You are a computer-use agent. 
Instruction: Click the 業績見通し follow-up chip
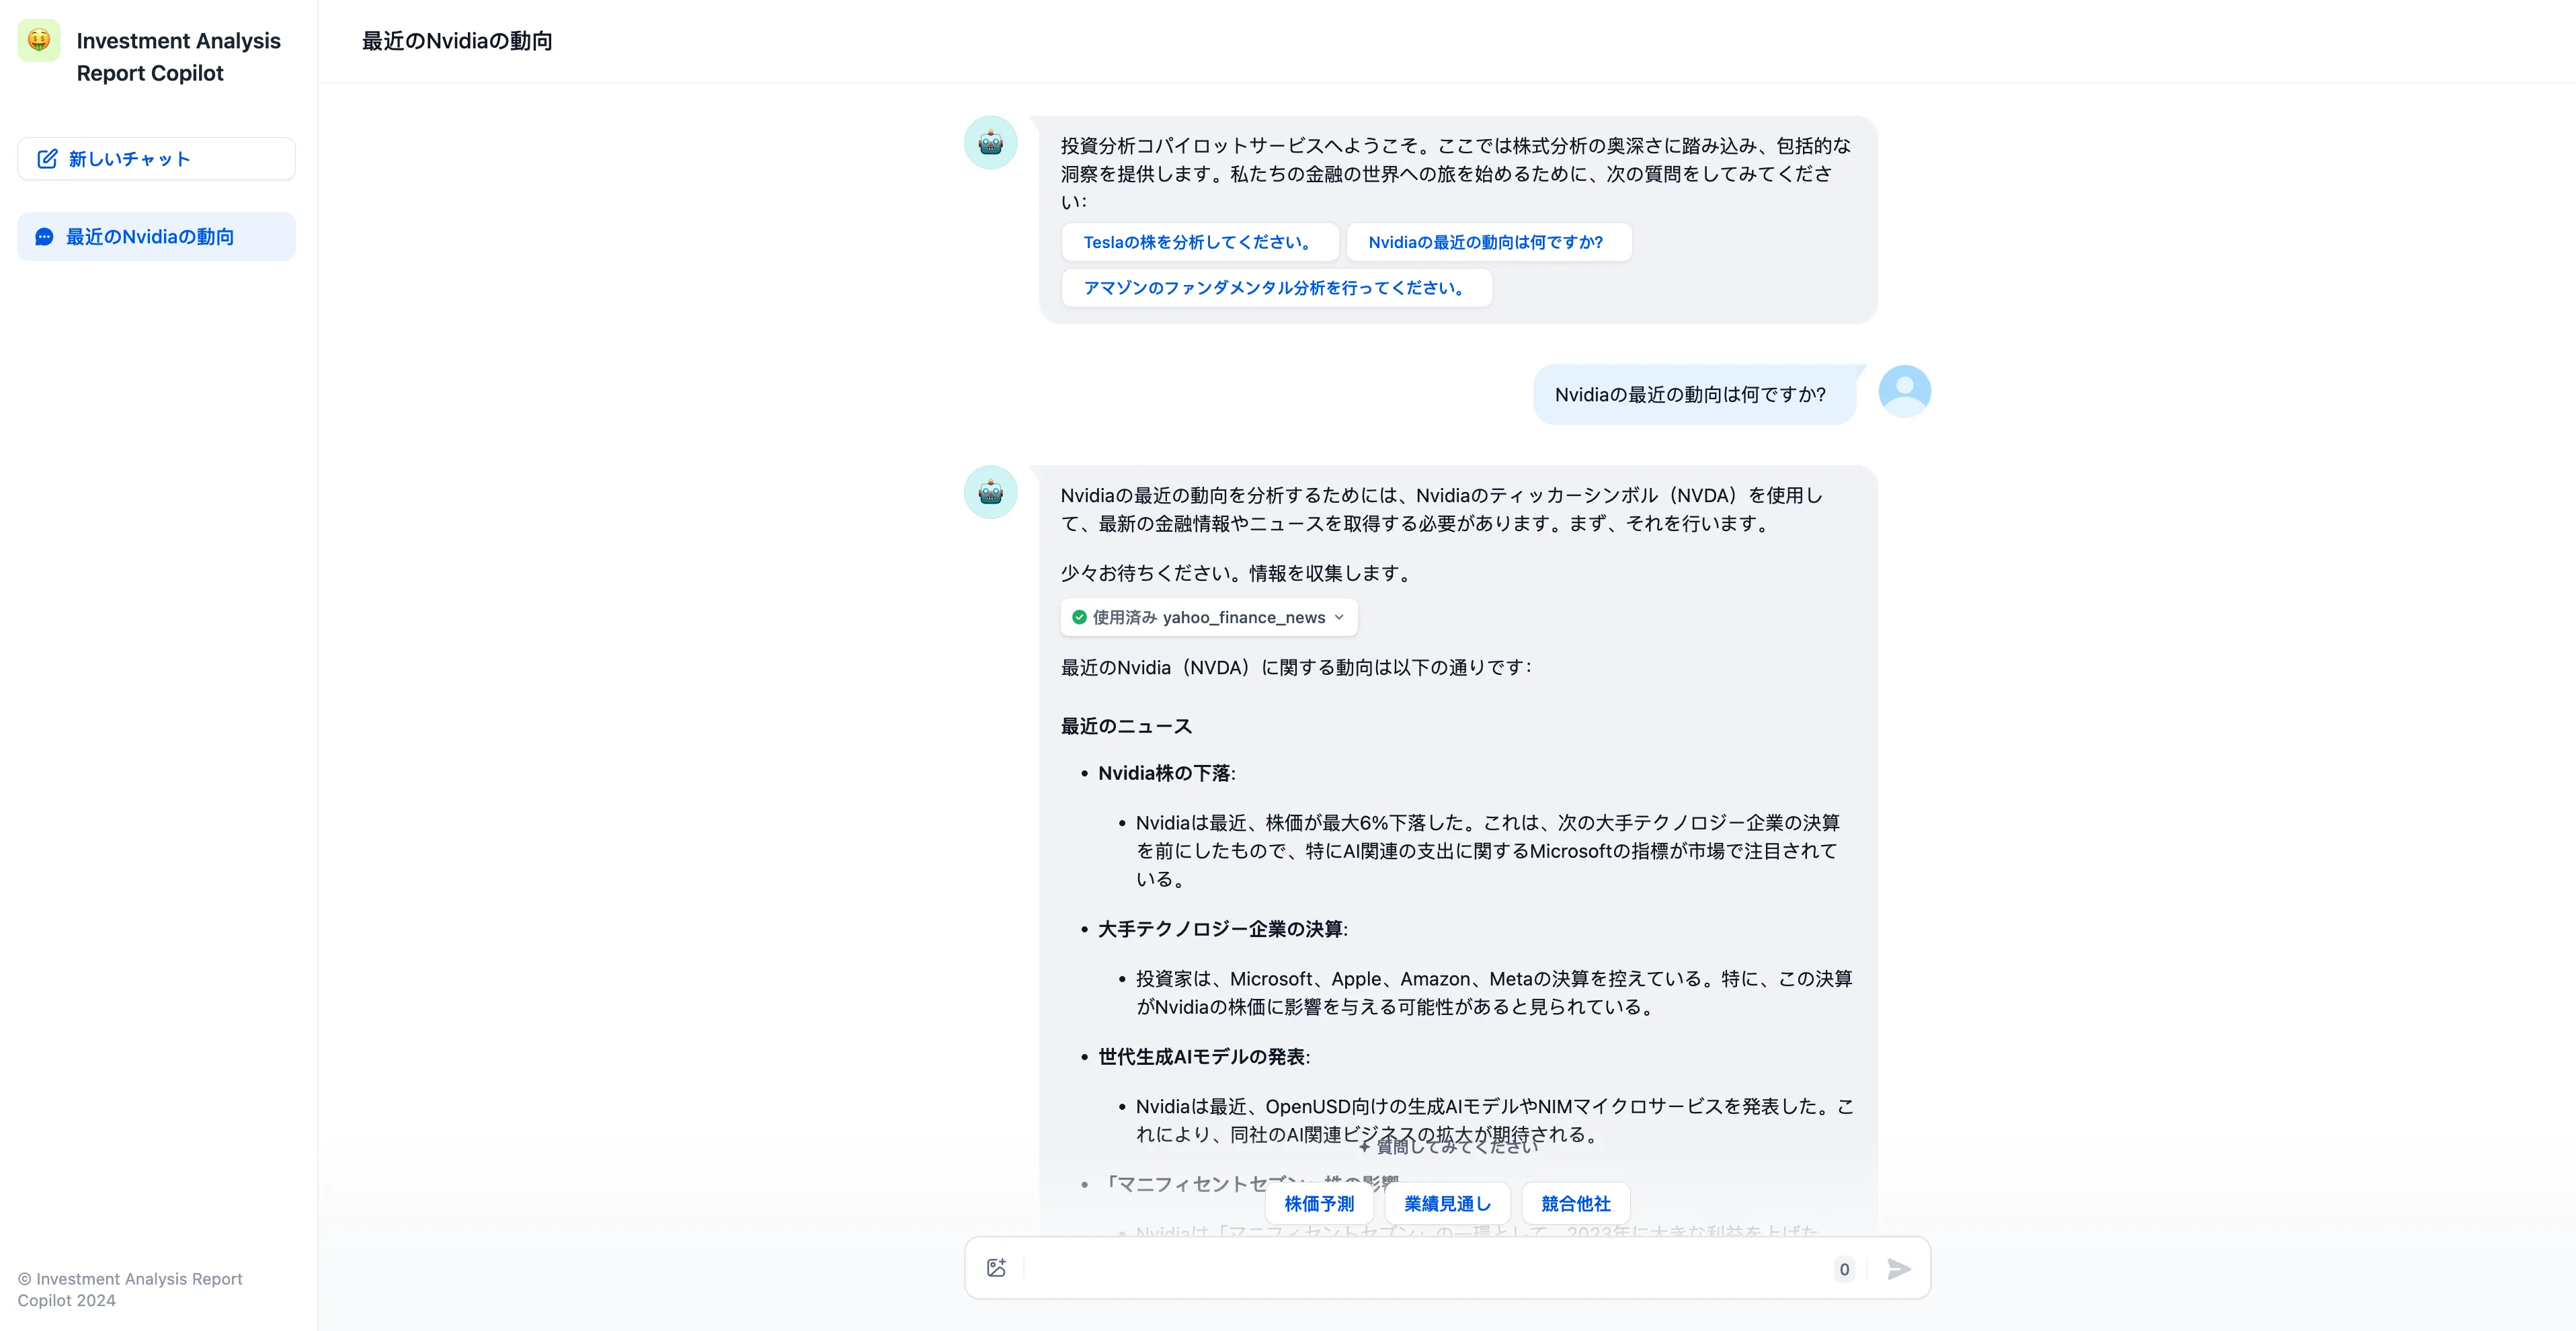tap(1447, 1204)
